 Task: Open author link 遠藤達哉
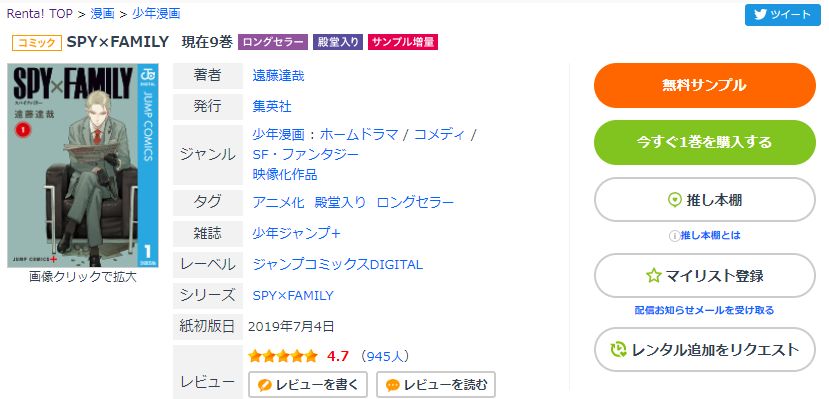279,76
